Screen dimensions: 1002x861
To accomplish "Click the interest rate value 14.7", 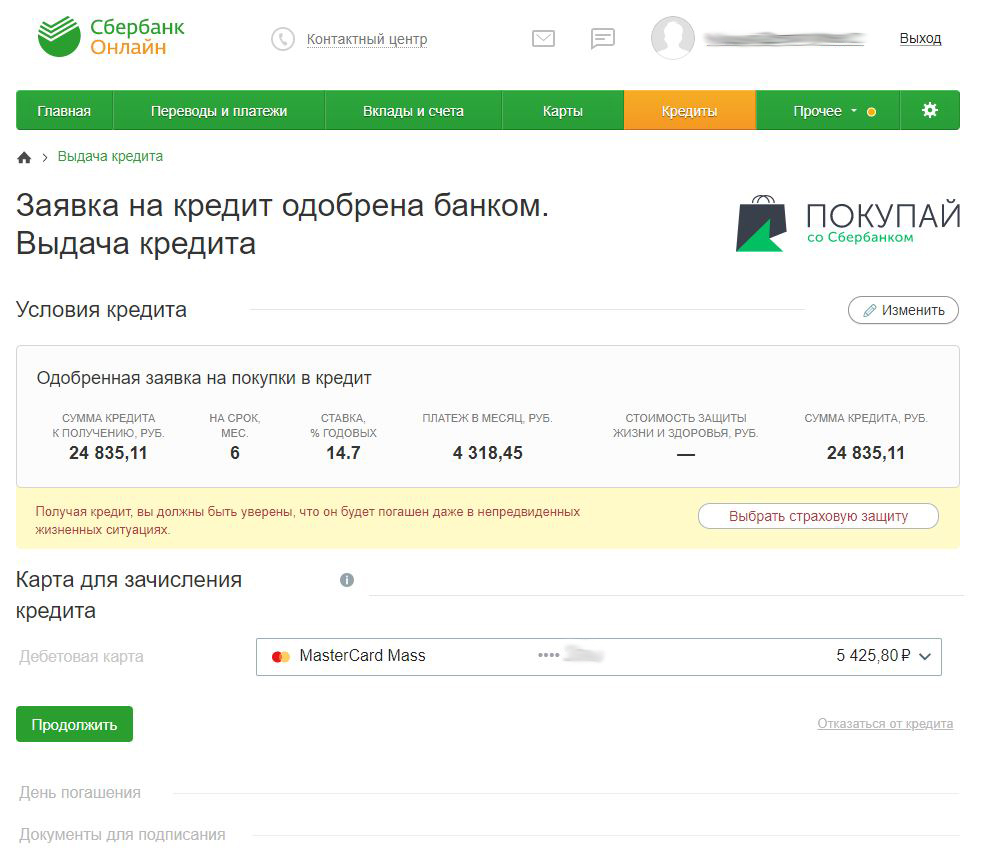I will coord(343,453).
